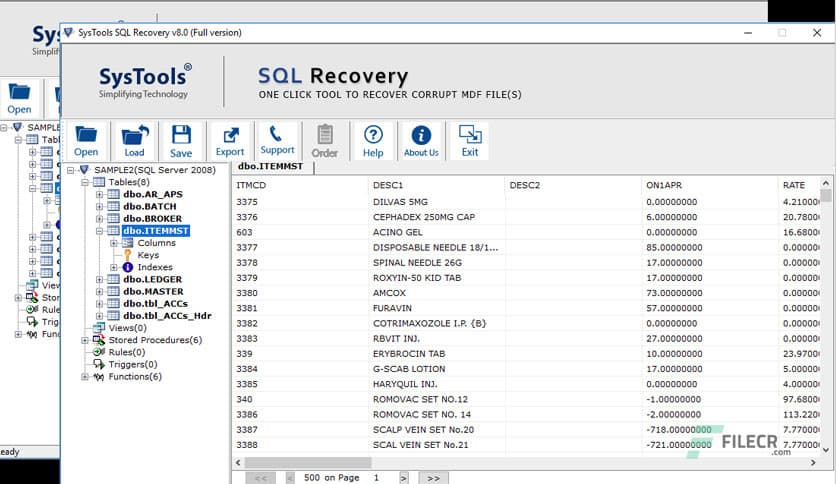
Task: Expand the Columns node under dbo.ITEMMST
Action: (114, 243)
